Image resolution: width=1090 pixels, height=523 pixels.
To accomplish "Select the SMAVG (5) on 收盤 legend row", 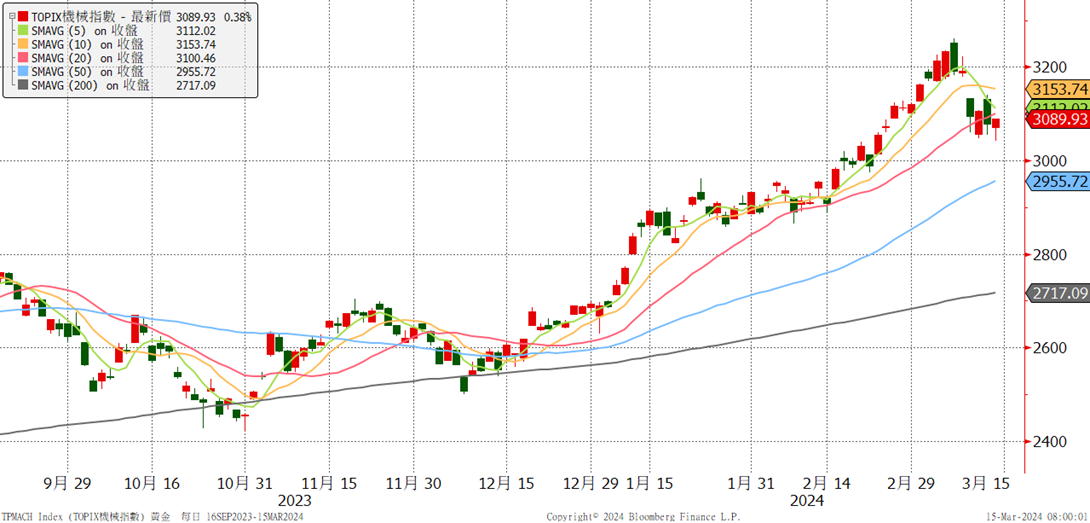I will click(84, 30).
